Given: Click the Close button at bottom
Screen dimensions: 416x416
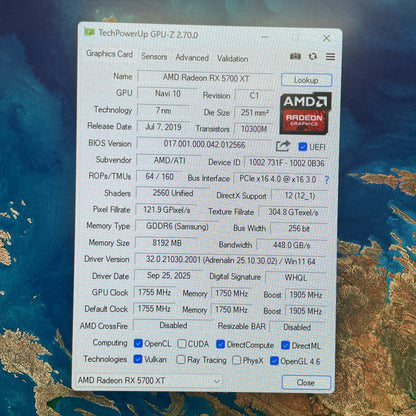Looking at the screenshot, I should (x=306, y=382).
